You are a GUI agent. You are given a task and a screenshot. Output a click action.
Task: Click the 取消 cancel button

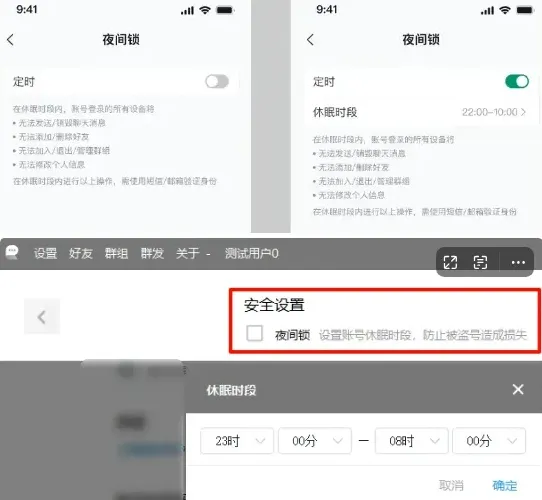click(451, 485)
